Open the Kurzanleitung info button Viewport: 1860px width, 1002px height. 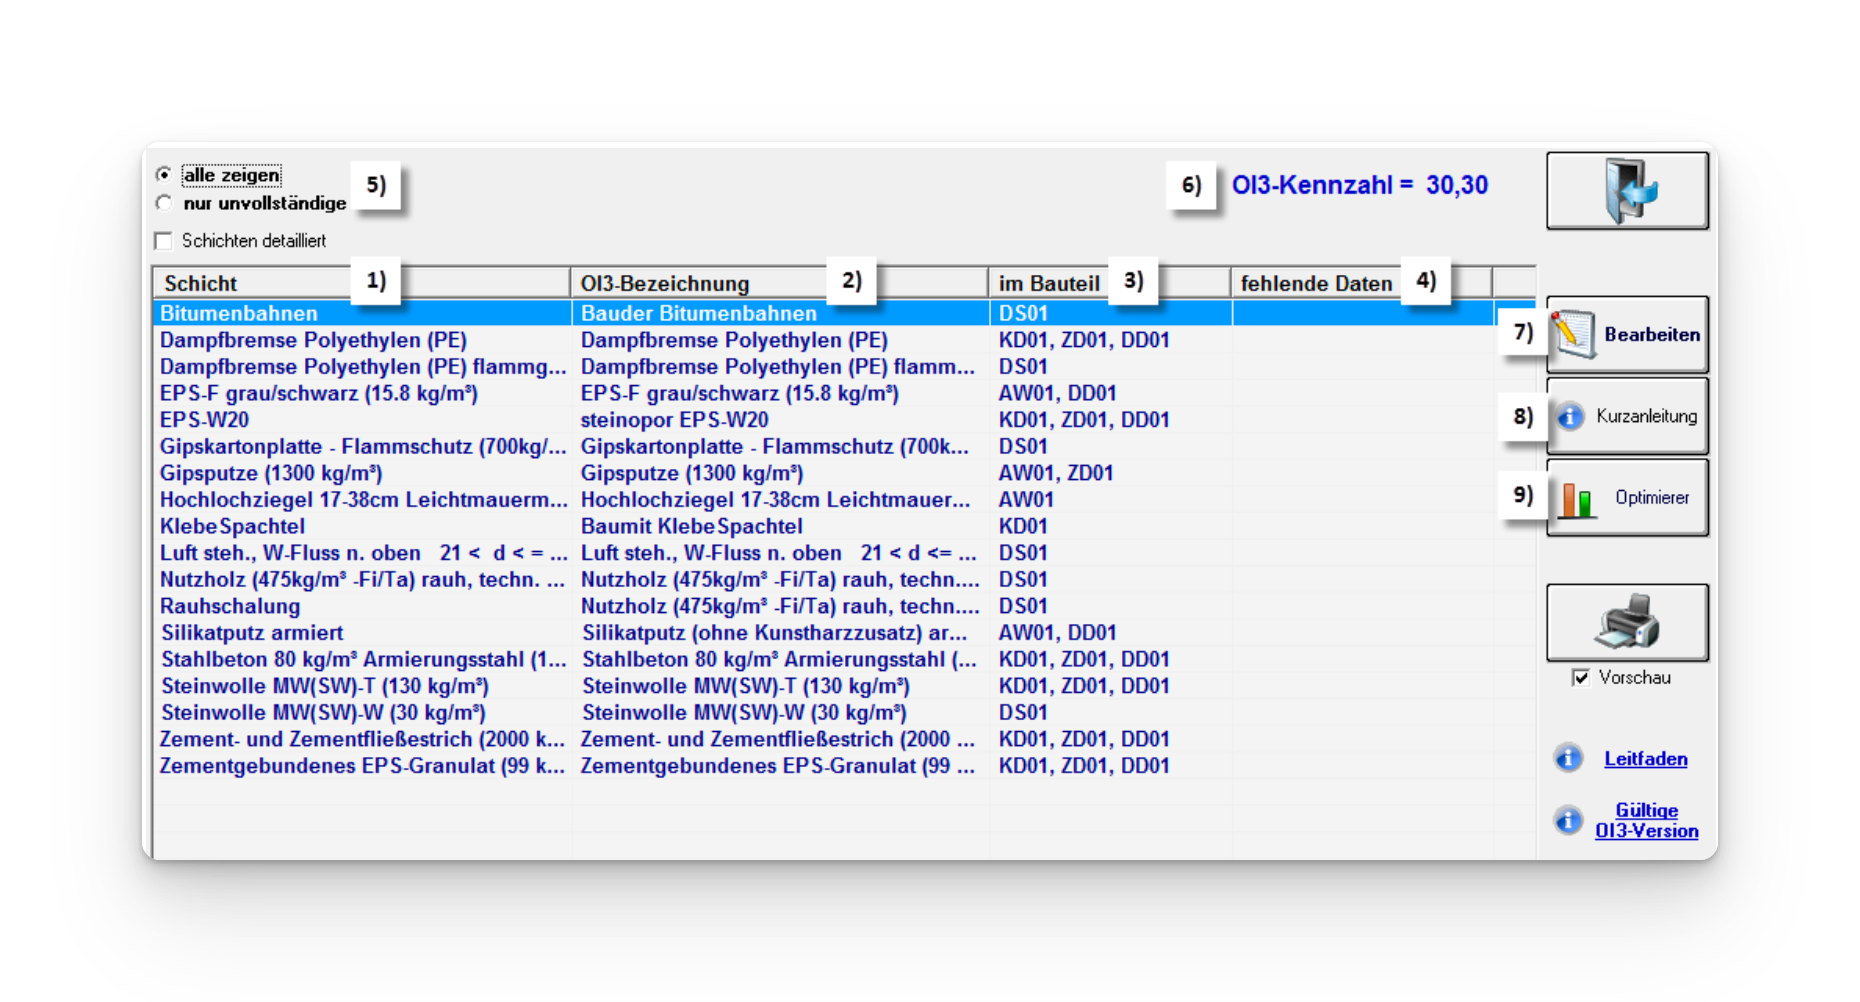(x=1627, y=416)
